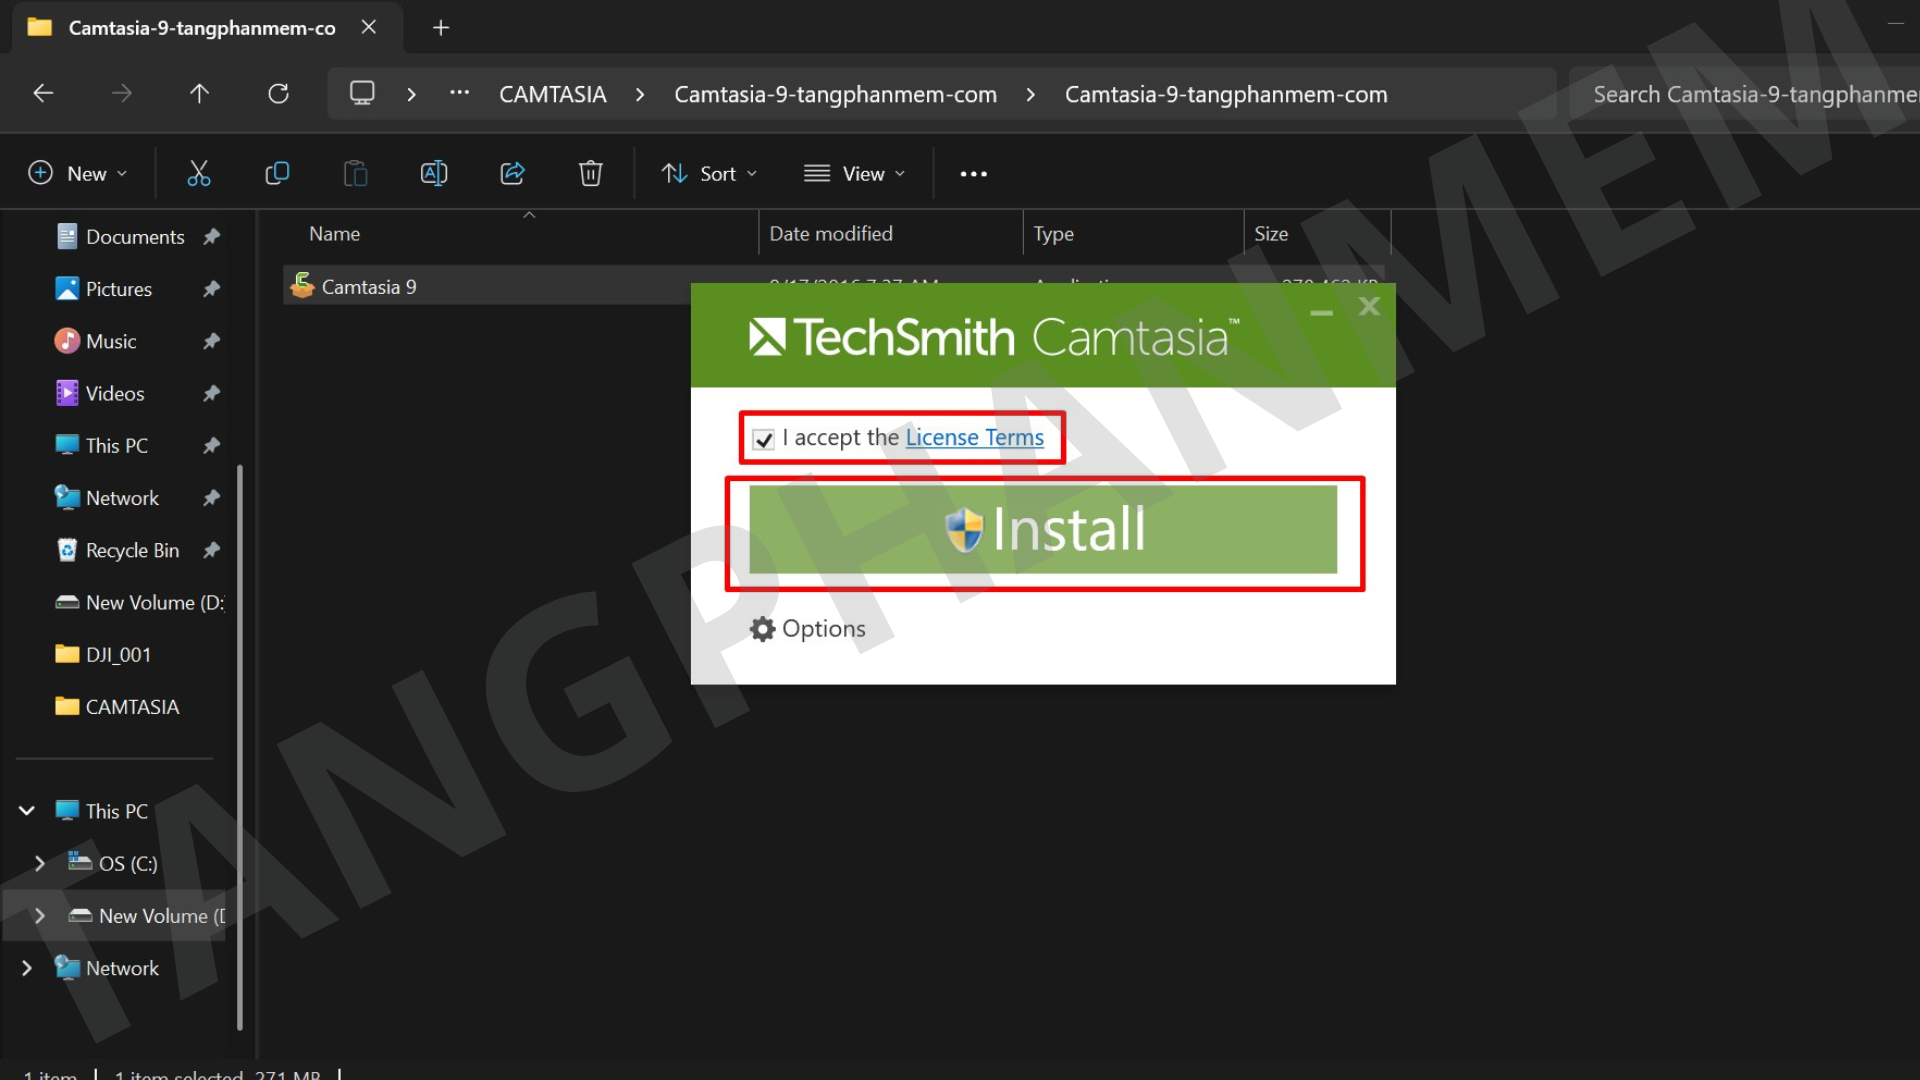Minimize the Camtasia installer window

tap(1321, 311)
